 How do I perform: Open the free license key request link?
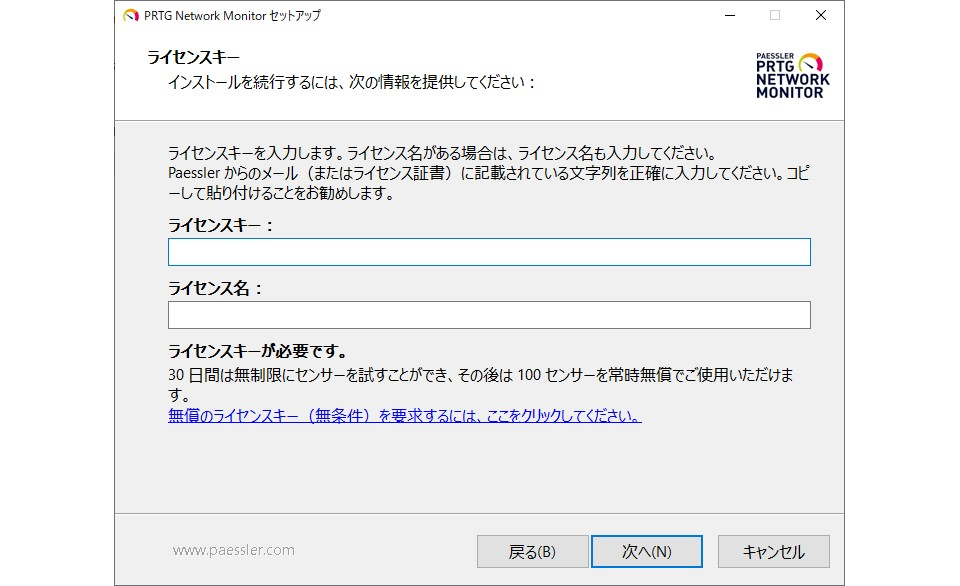coord(405,416)
